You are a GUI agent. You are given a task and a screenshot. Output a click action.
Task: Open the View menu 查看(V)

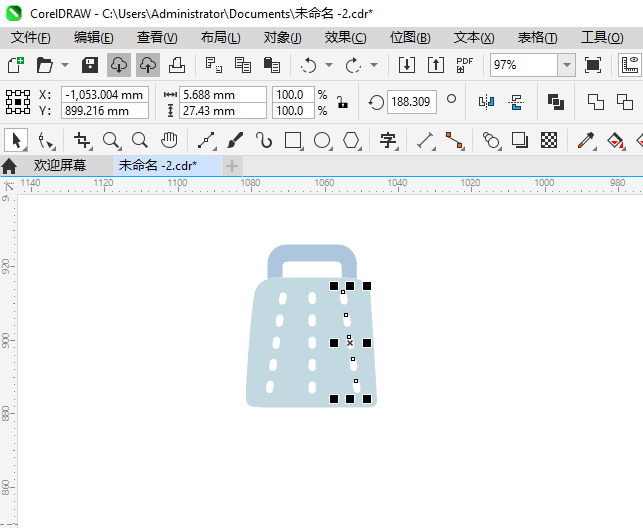tap(157, 38)
